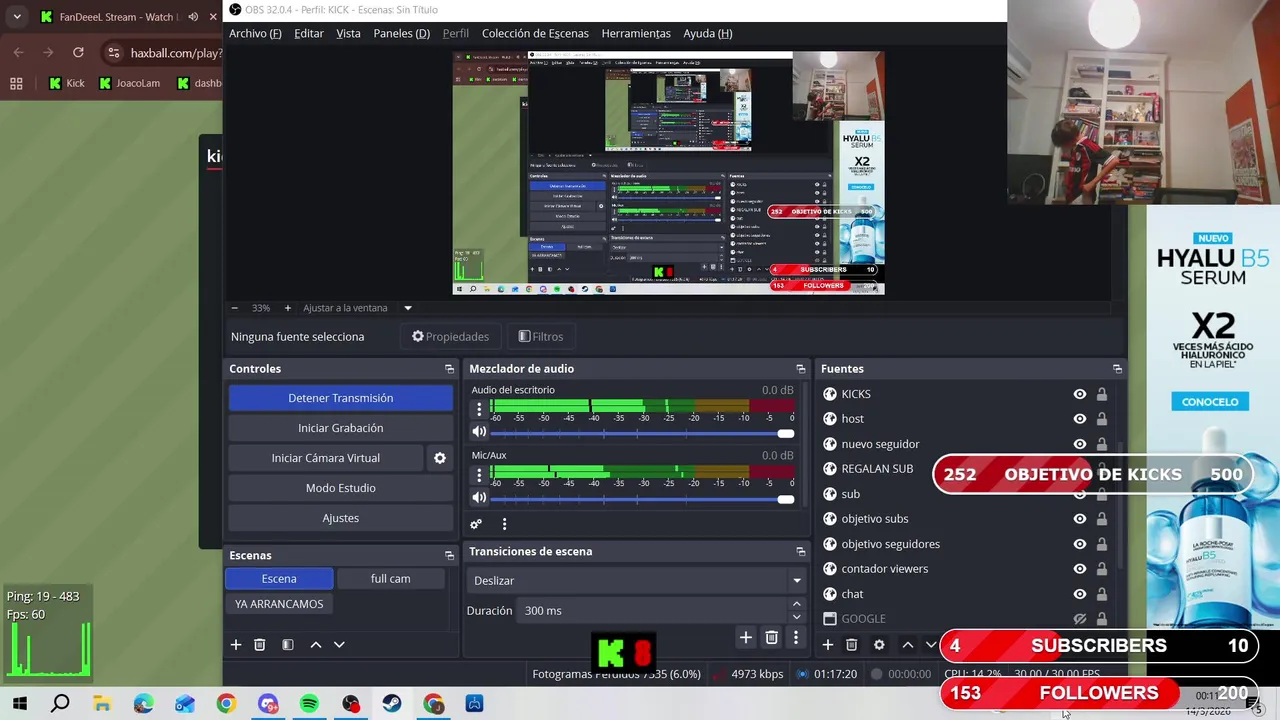
Task: Open Spotify from the taskbar
Action: [x=309, y=704]
